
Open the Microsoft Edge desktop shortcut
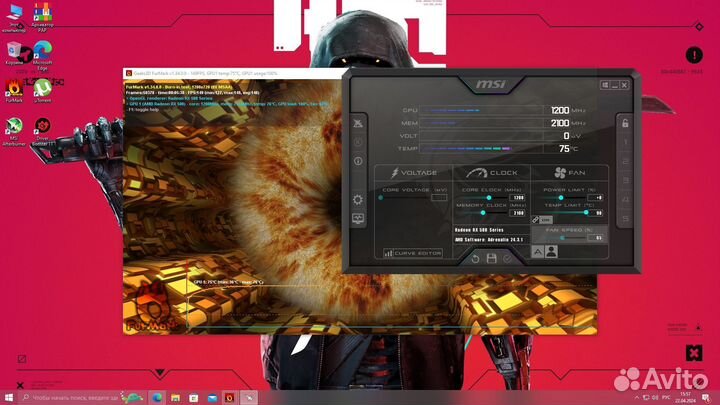click(x=42, y=54)
